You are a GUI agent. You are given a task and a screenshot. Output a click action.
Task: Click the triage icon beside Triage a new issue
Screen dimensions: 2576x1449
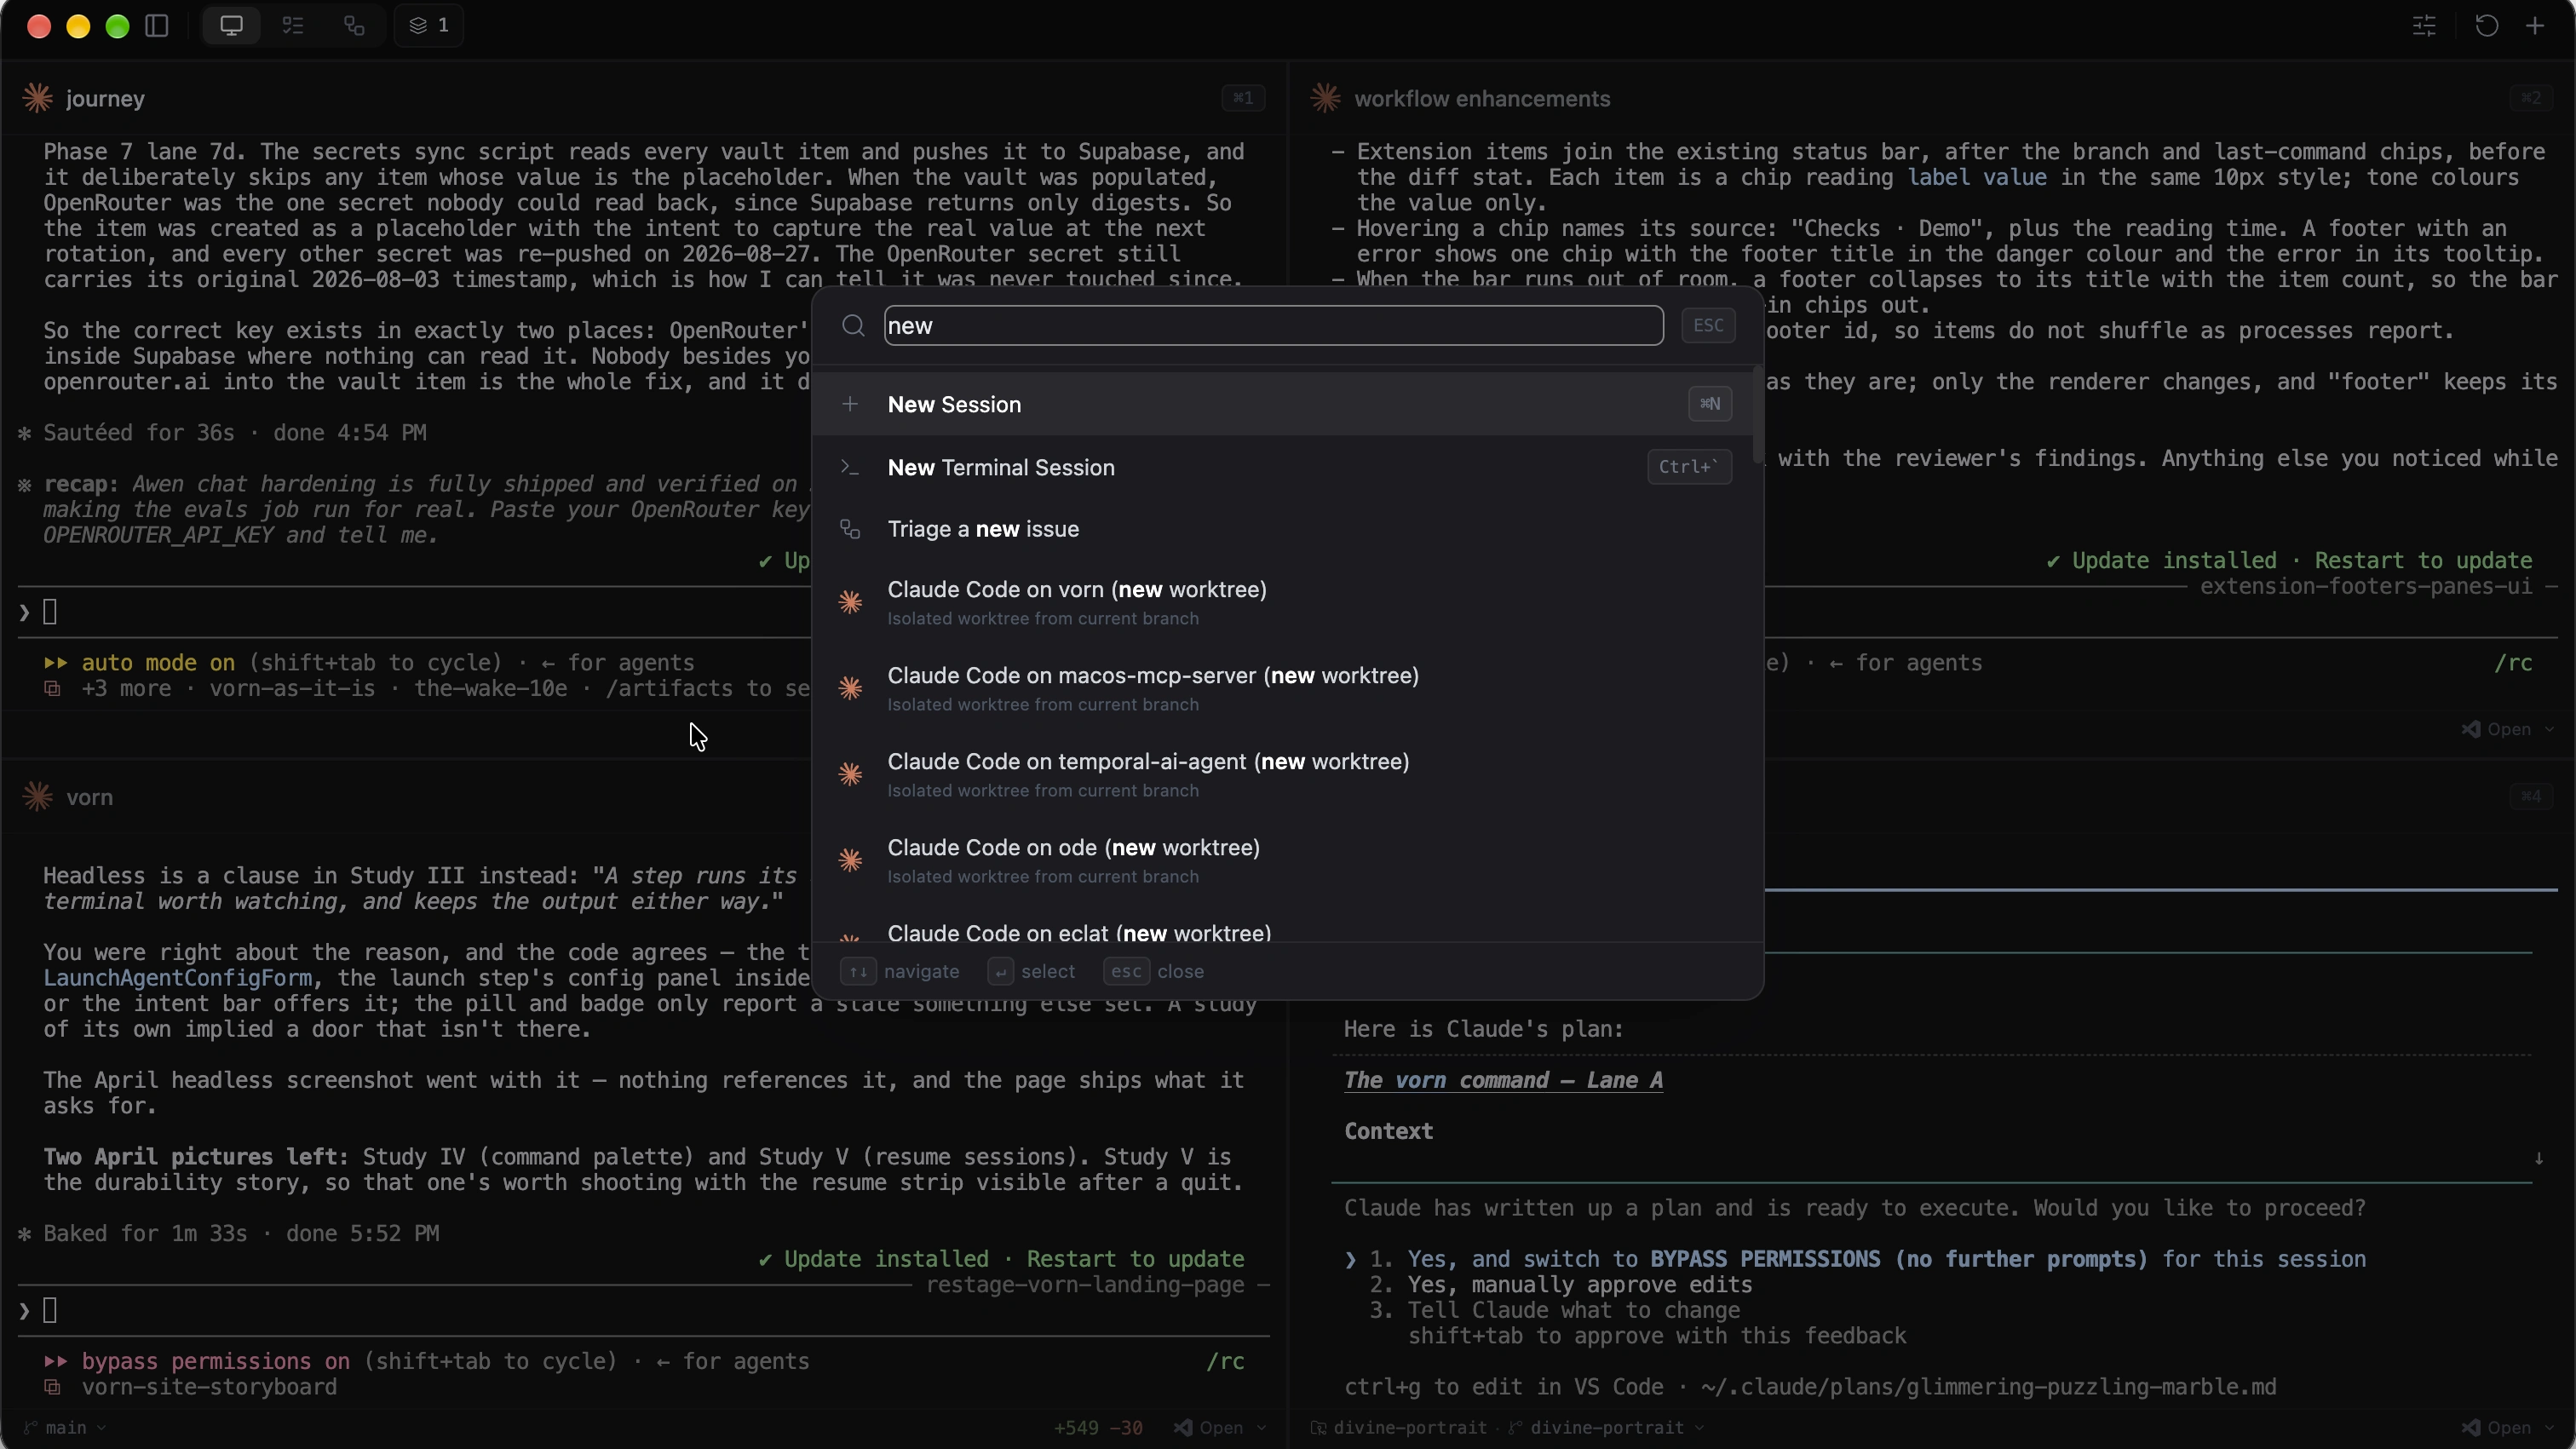click(x=850, y=529)
